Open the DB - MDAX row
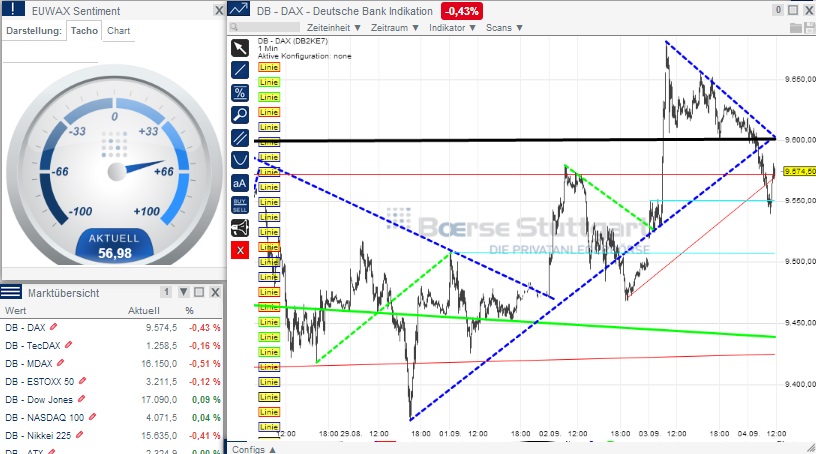816x454 pixels. (x=112, y=363)
